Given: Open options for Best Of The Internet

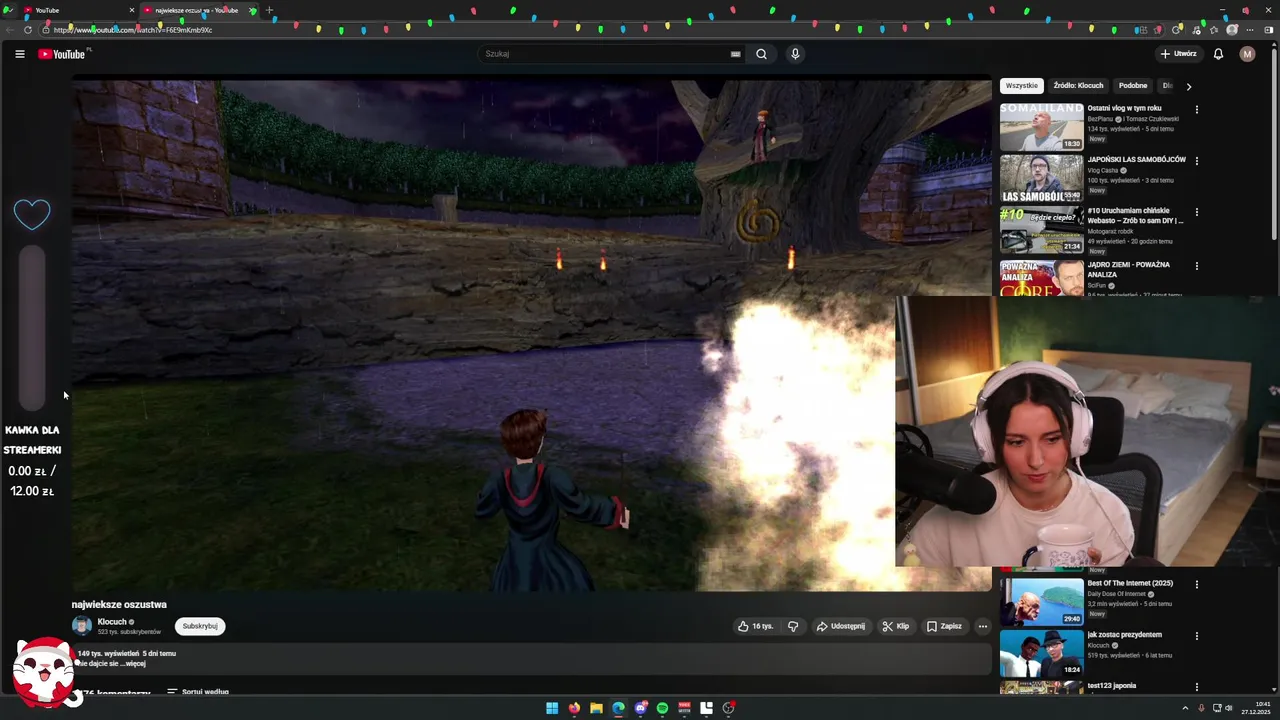Looking at the screenshot, I should coord(1196,584).
